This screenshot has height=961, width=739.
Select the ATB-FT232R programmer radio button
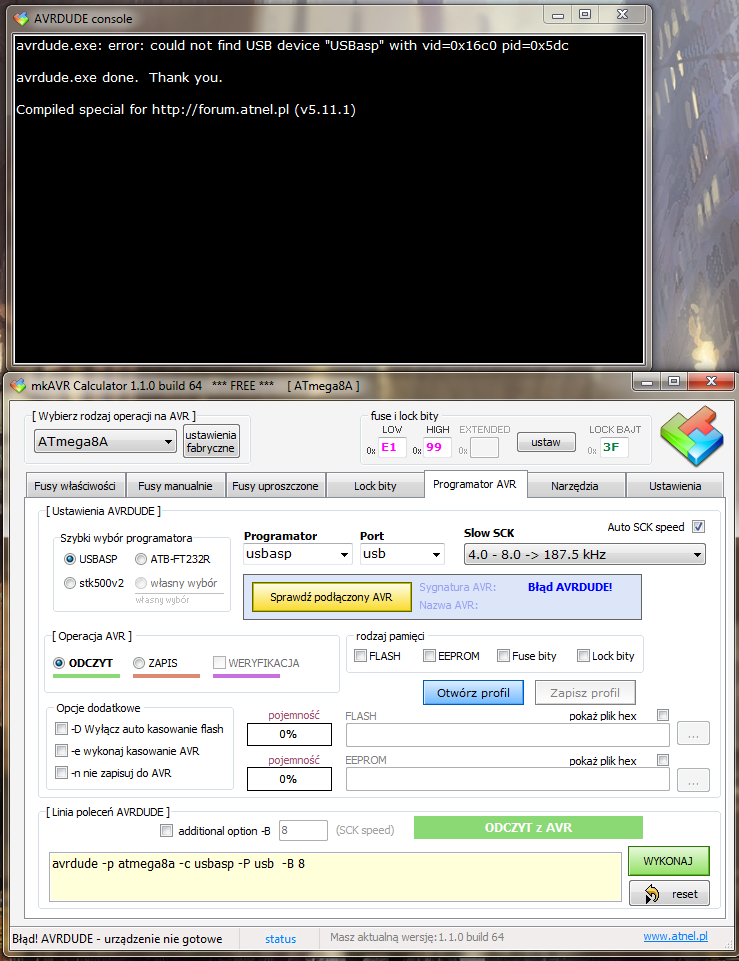(x=141, y=559)
